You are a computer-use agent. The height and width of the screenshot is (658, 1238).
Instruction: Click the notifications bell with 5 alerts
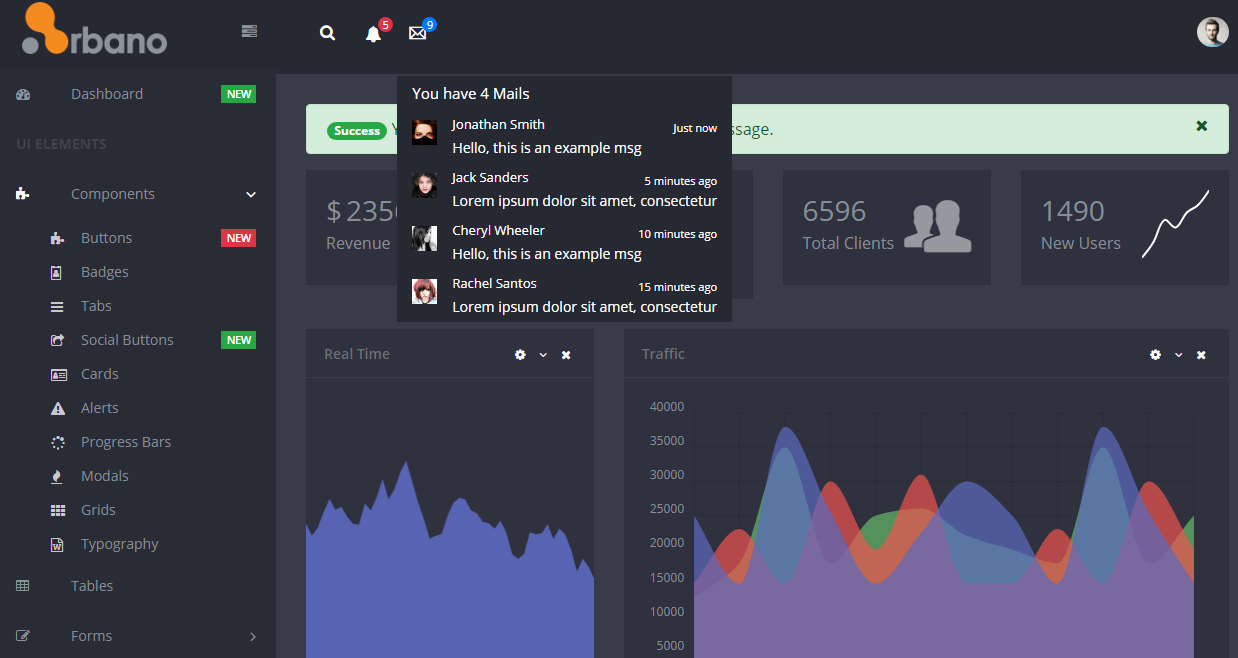(372, 33)
